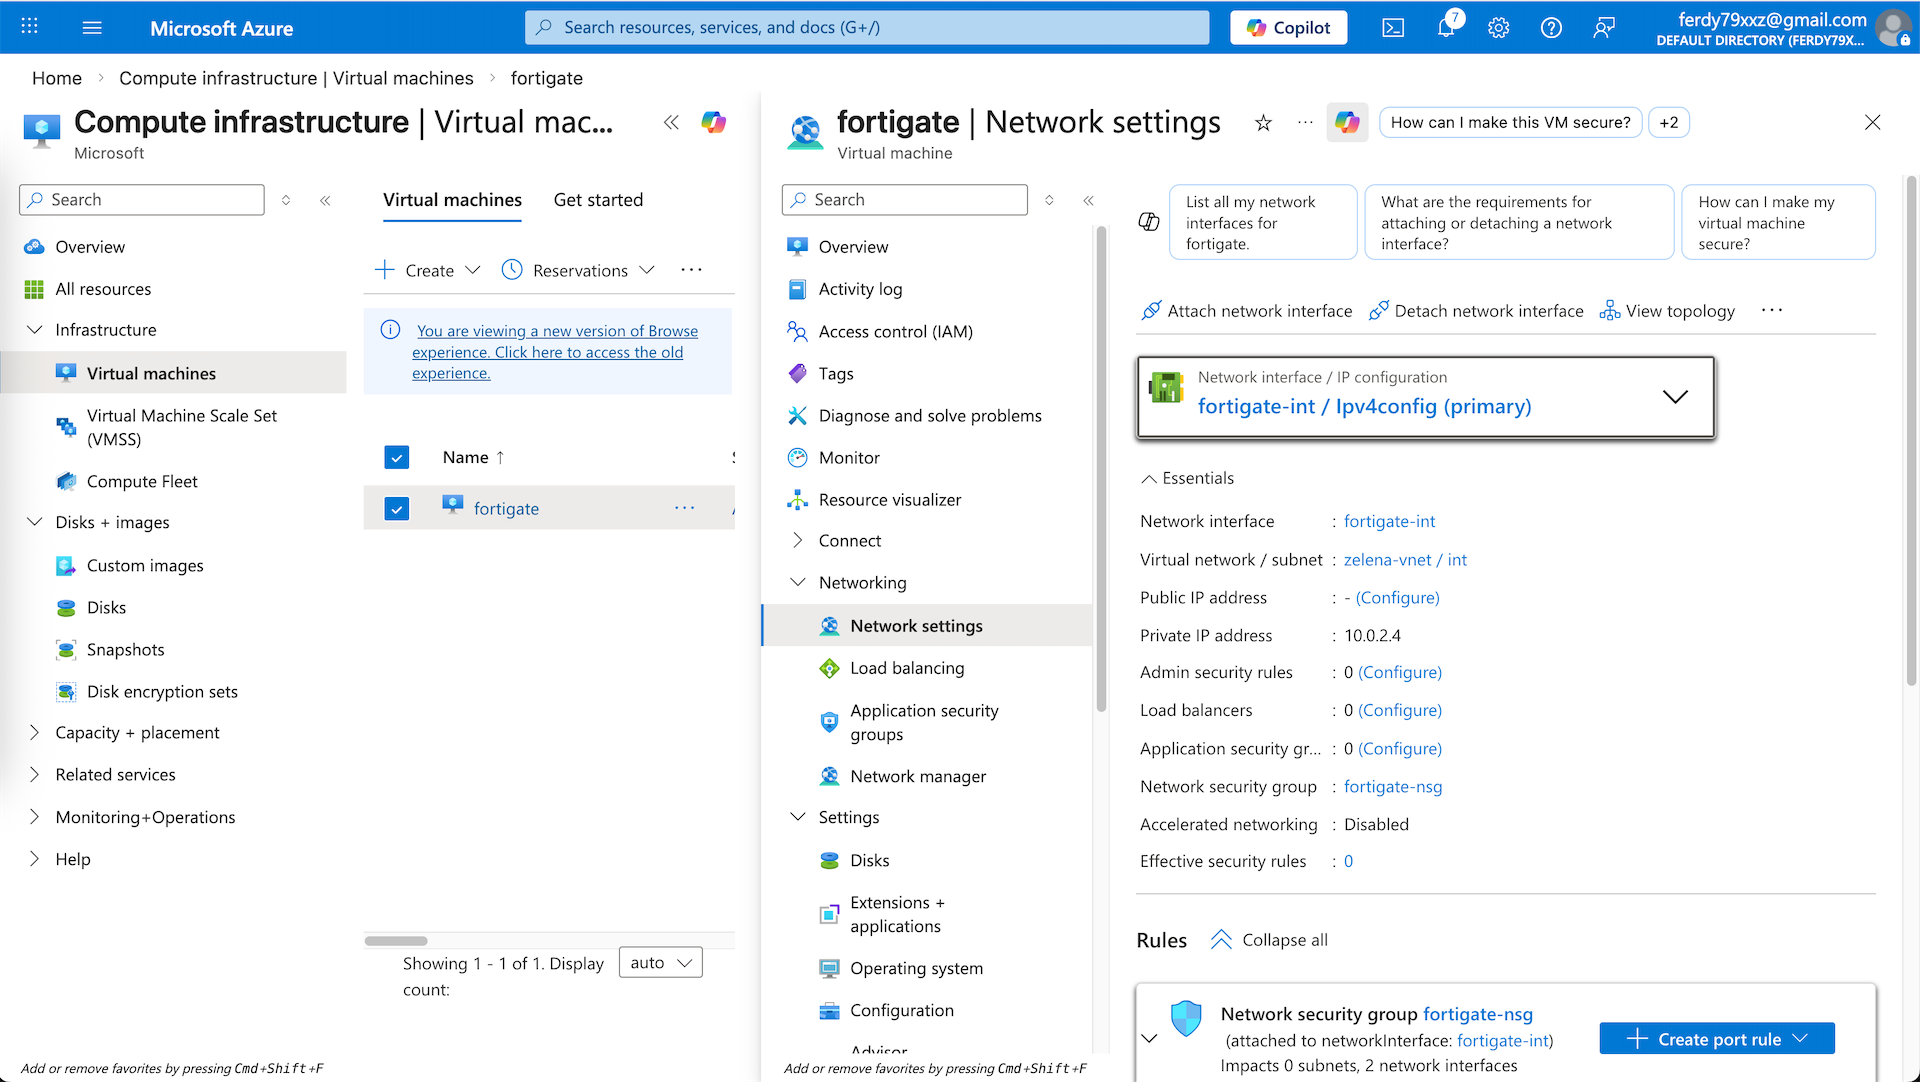The width and height of the screenshot is (1920, 1082).
Task: Open the fortigate-nsg network security group link
Action: point(1392,787)
